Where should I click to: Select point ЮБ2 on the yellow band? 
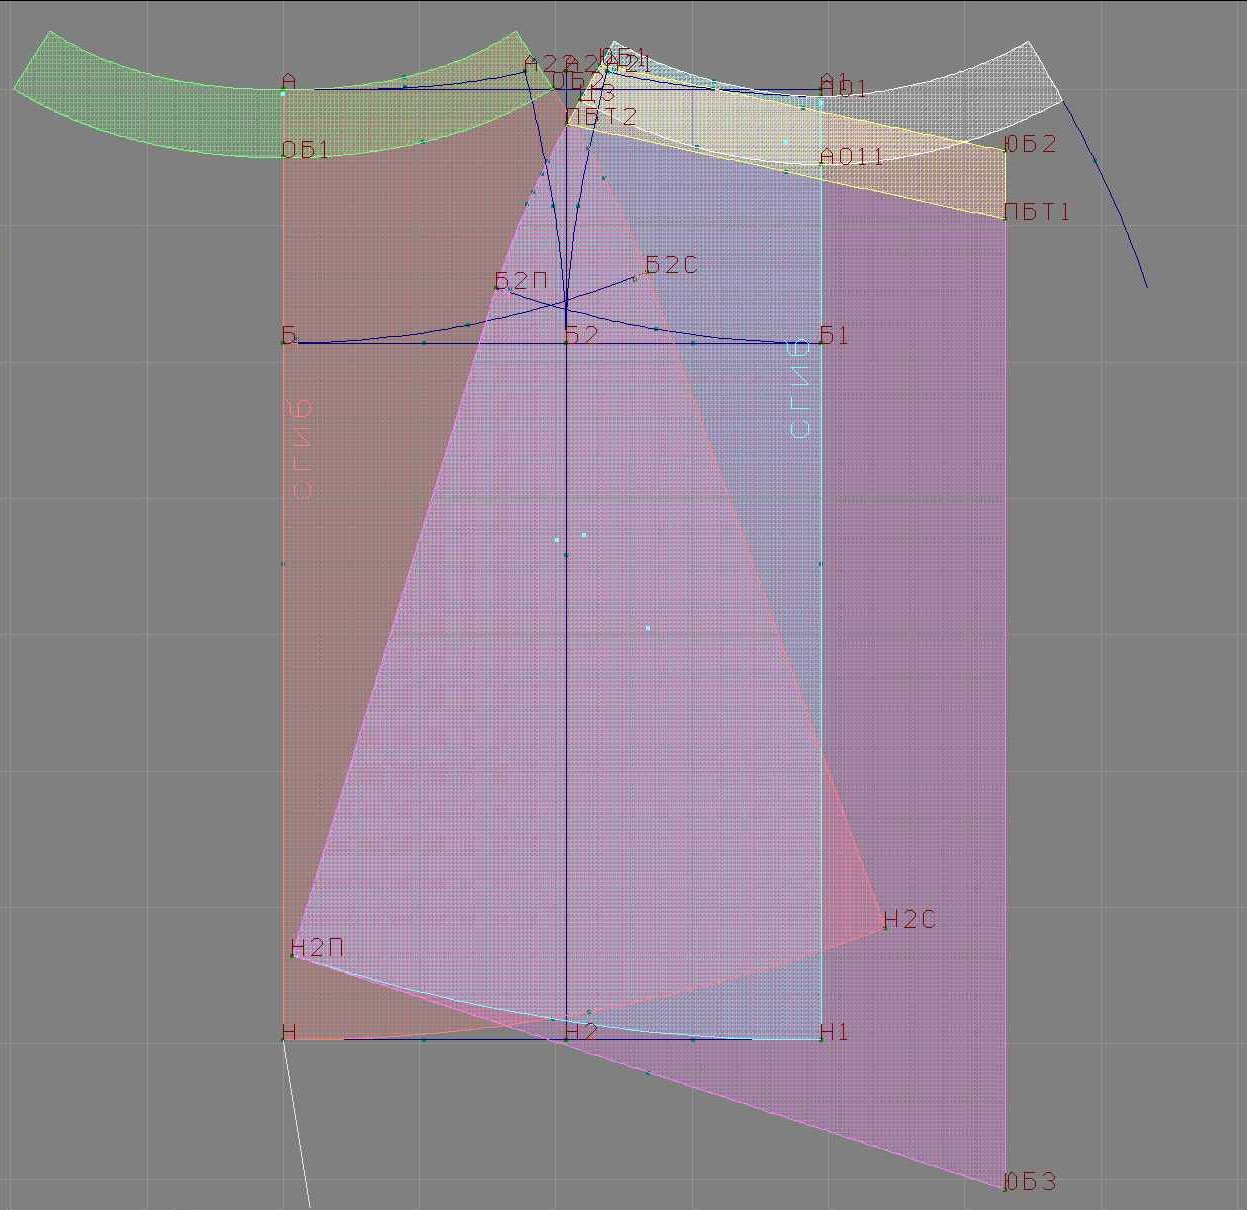coord(1030,144)
